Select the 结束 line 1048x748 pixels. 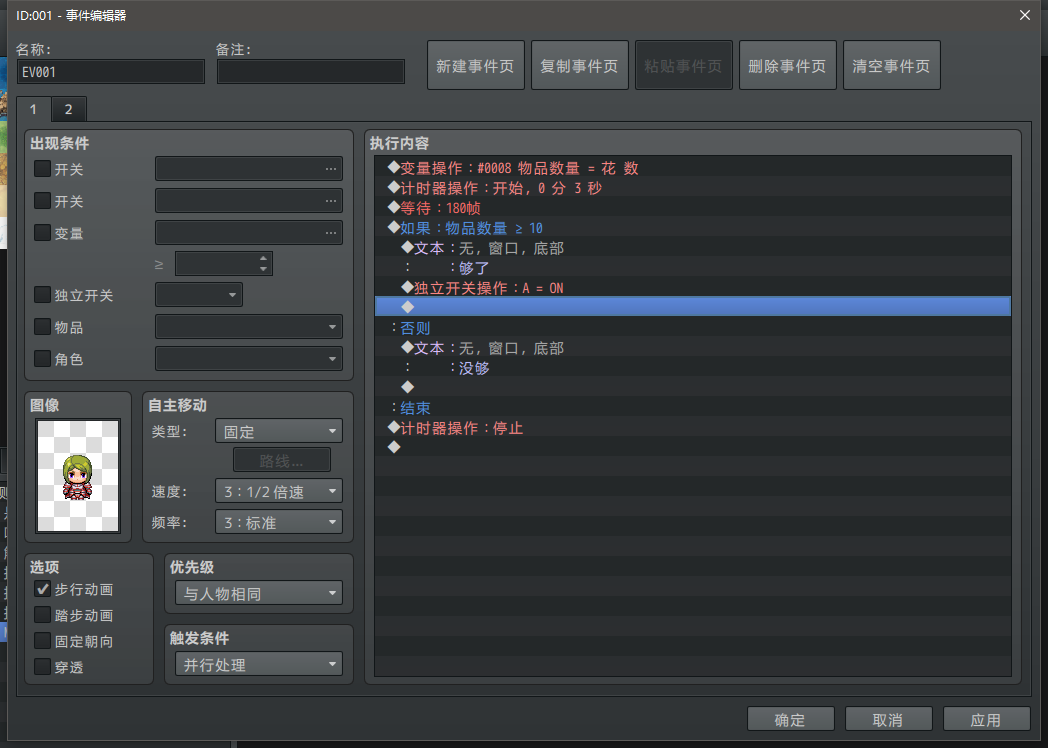pos(693,408)
